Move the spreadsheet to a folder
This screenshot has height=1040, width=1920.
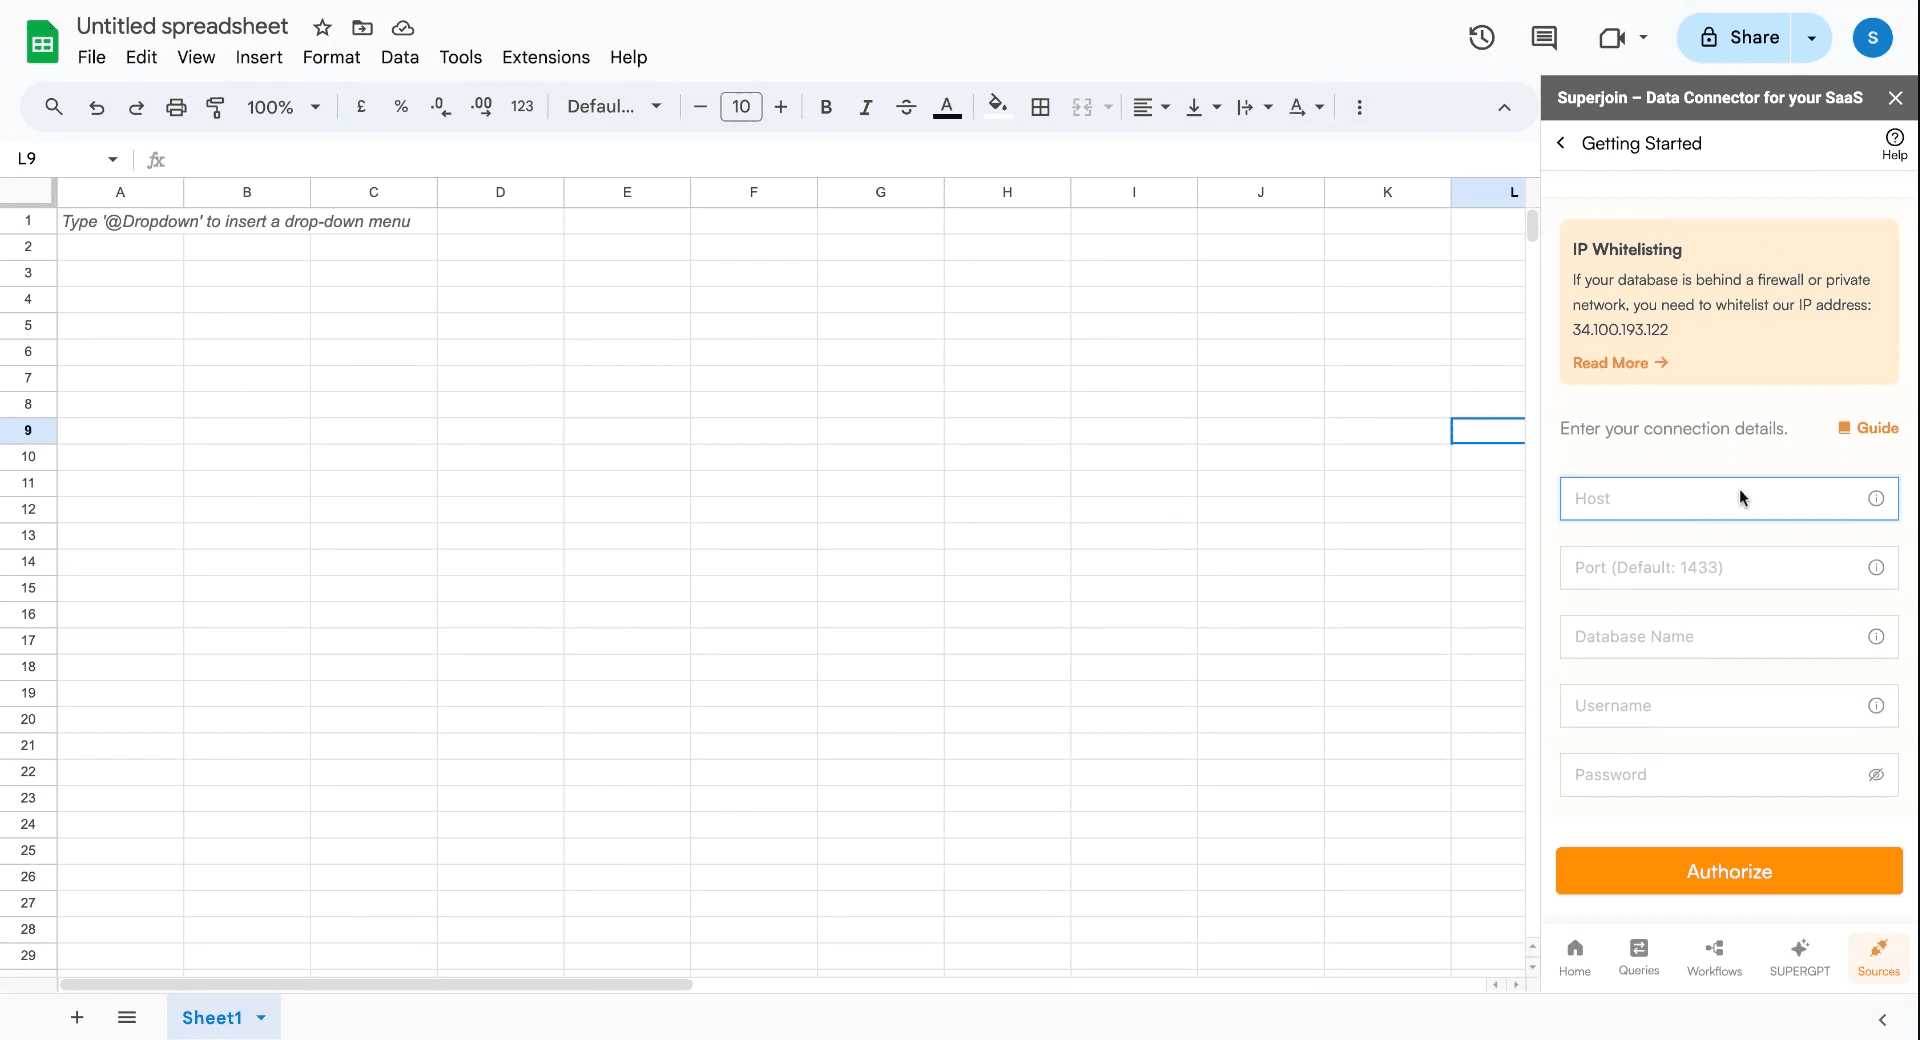362,28
